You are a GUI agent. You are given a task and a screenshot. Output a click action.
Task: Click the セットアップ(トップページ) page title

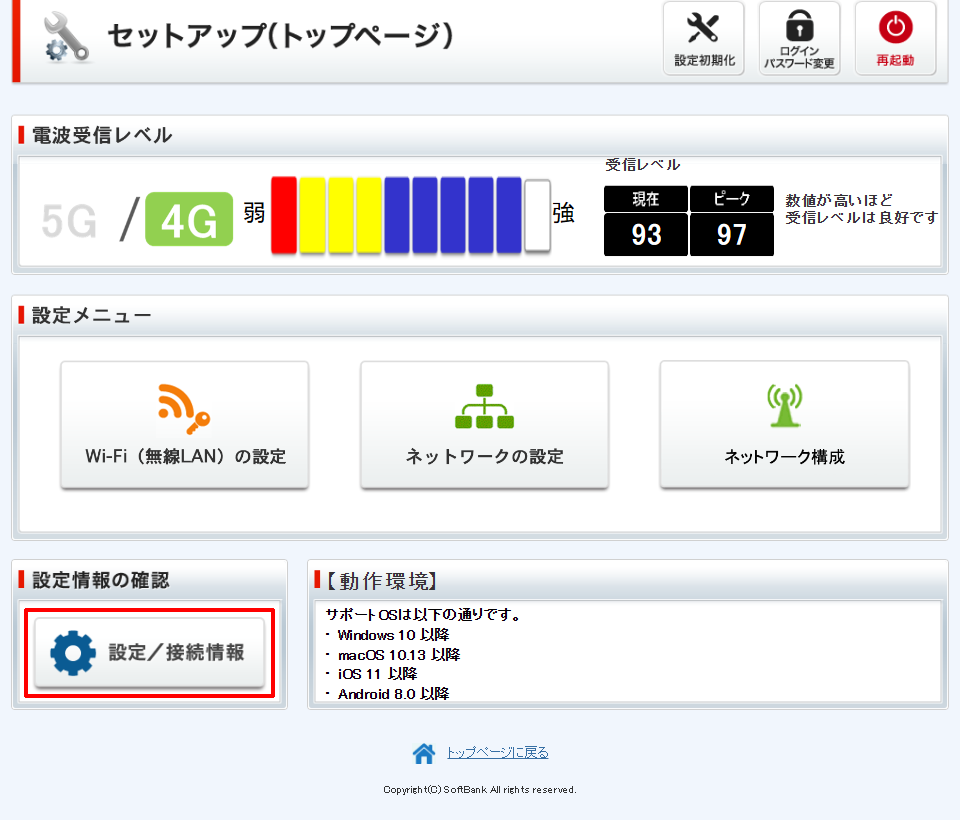(x=280, y=36)
